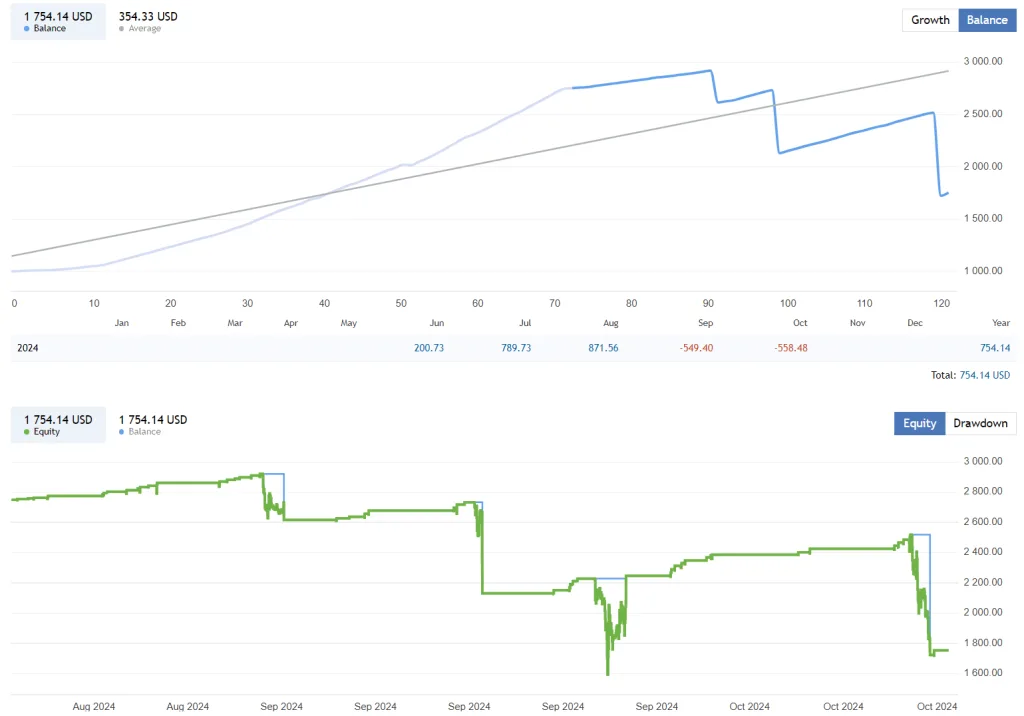Open the Drawdown view
The width and height of the screenshot is (1024, 716).
[x=980, y=423]
